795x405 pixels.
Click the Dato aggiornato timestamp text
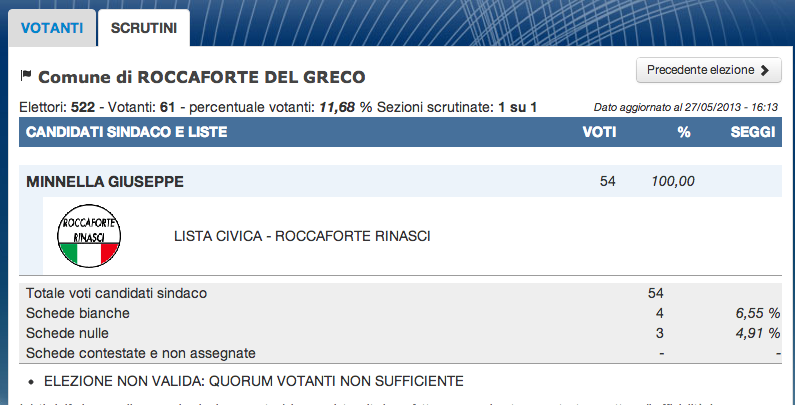click(685, 107)
